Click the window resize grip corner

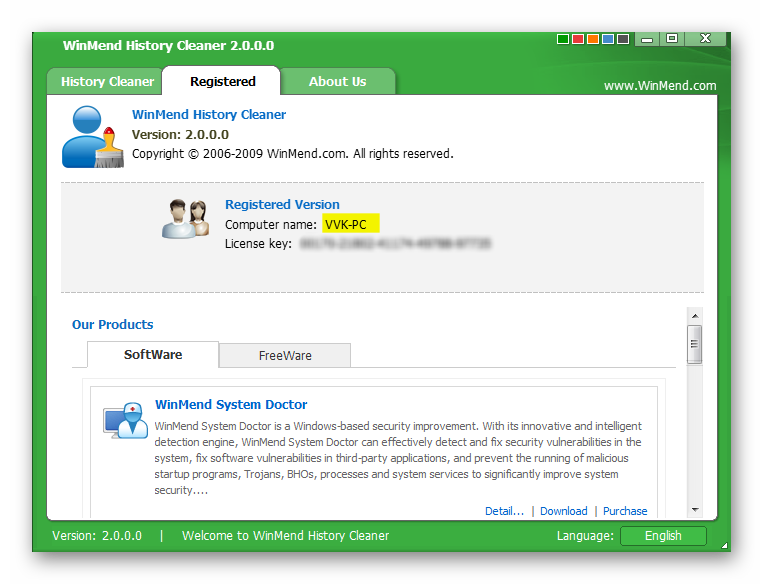coord(725,546)
